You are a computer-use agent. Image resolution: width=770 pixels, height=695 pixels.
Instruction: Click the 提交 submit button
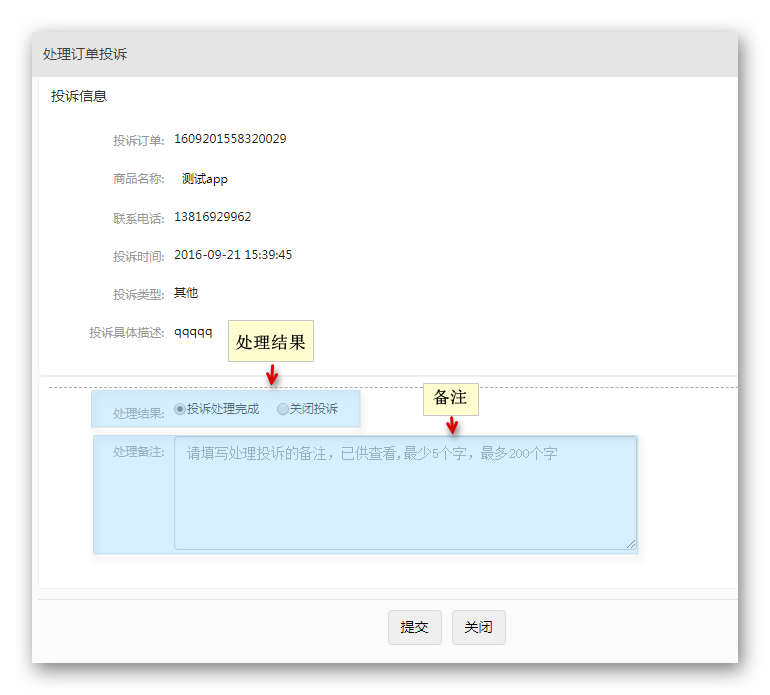[414, 627]
